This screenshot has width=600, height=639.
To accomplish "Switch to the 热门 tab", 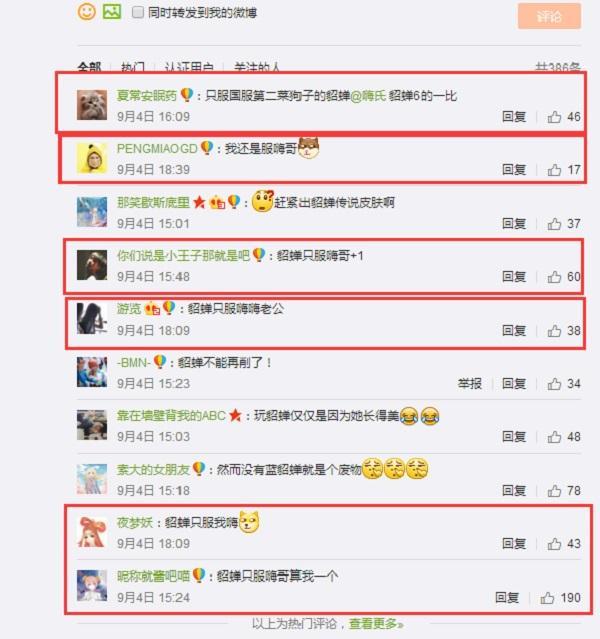I will pyautogui.click(x=132, y=67).
